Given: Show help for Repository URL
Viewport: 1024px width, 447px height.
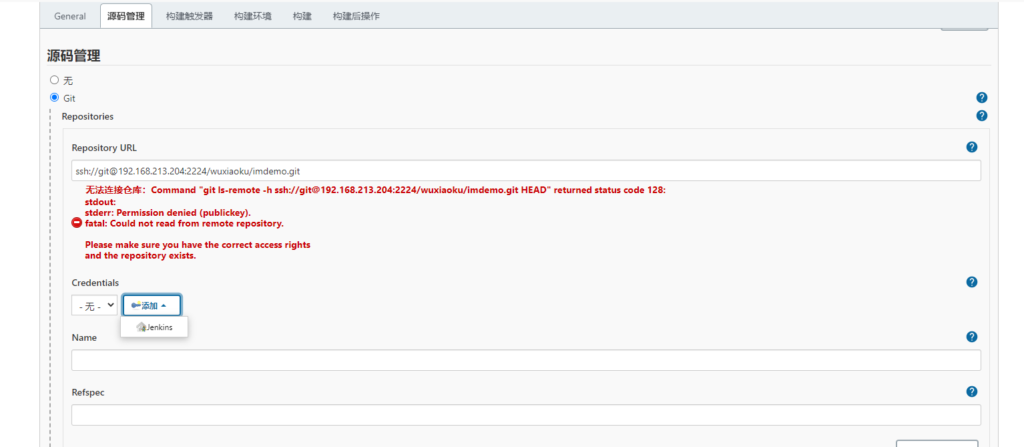Looking at the screenshot, I should point(971,147).
